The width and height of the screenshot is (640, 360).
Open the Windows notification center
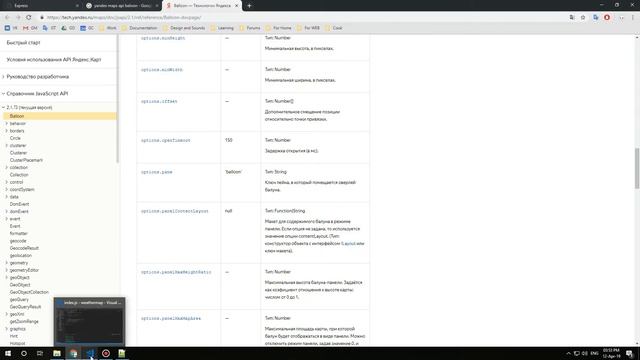(x=630, y=353)
